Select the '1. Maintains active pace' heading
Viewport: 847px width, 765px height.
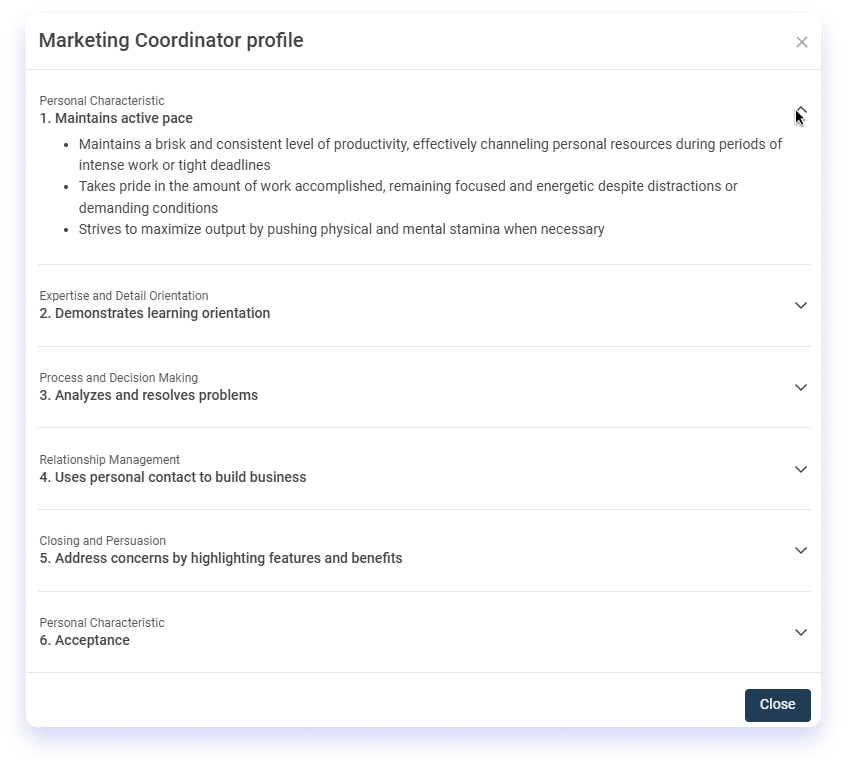(x=116, y=118)
